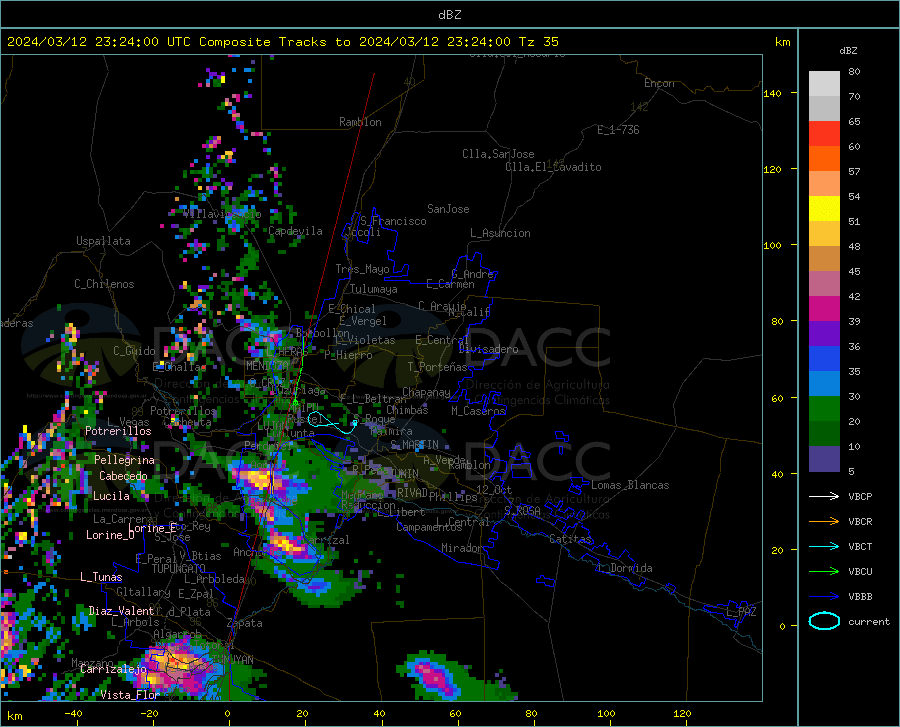Click the cyan current storm track outline near S_Roque
This screenshot has height=727, width=900.
pyautogui.click(x=332, y=422)
